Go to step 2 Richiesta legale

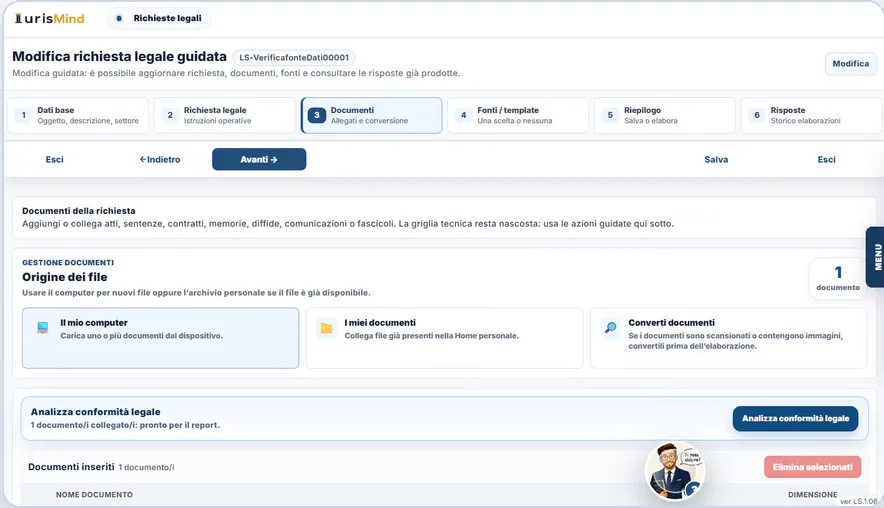pyautogui.click(x=224, y=116)
